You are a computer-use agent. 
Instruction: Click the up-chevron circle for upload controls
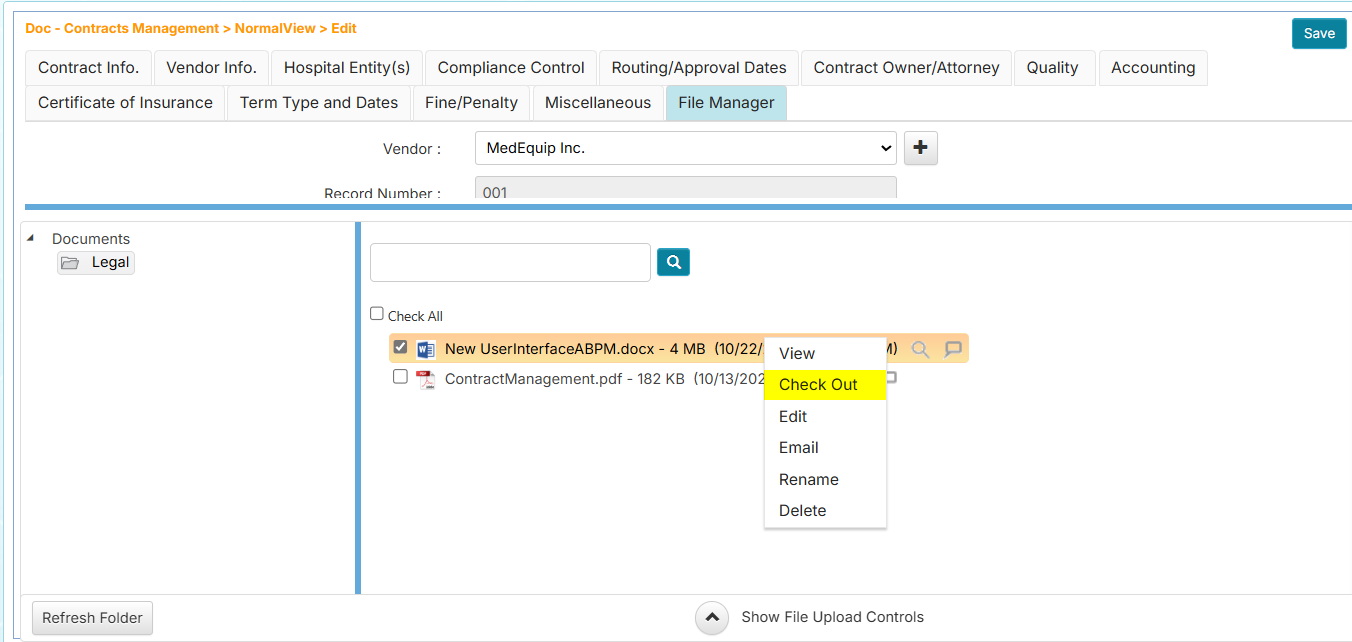coord(711,618)
